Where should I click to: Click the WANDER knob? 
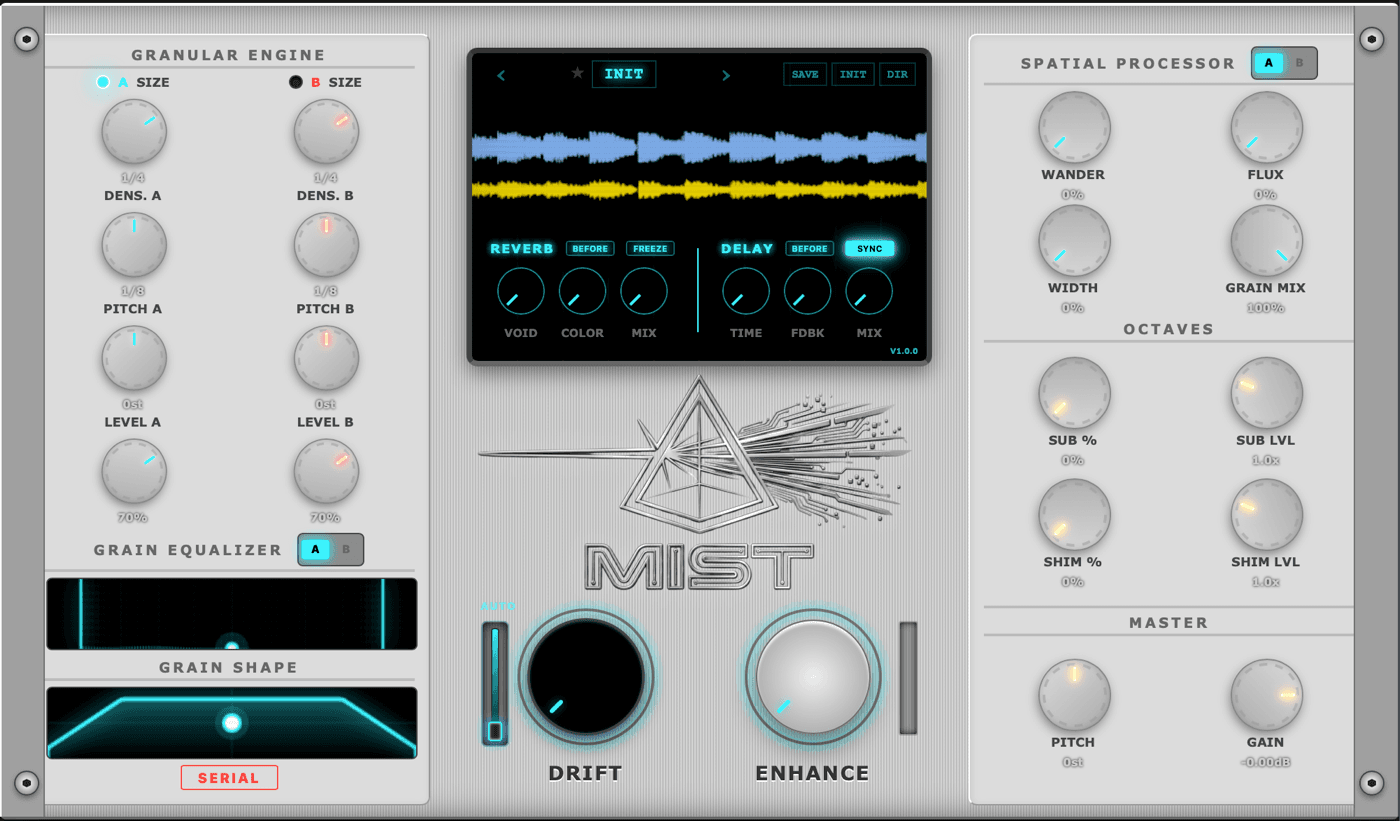1074,128
